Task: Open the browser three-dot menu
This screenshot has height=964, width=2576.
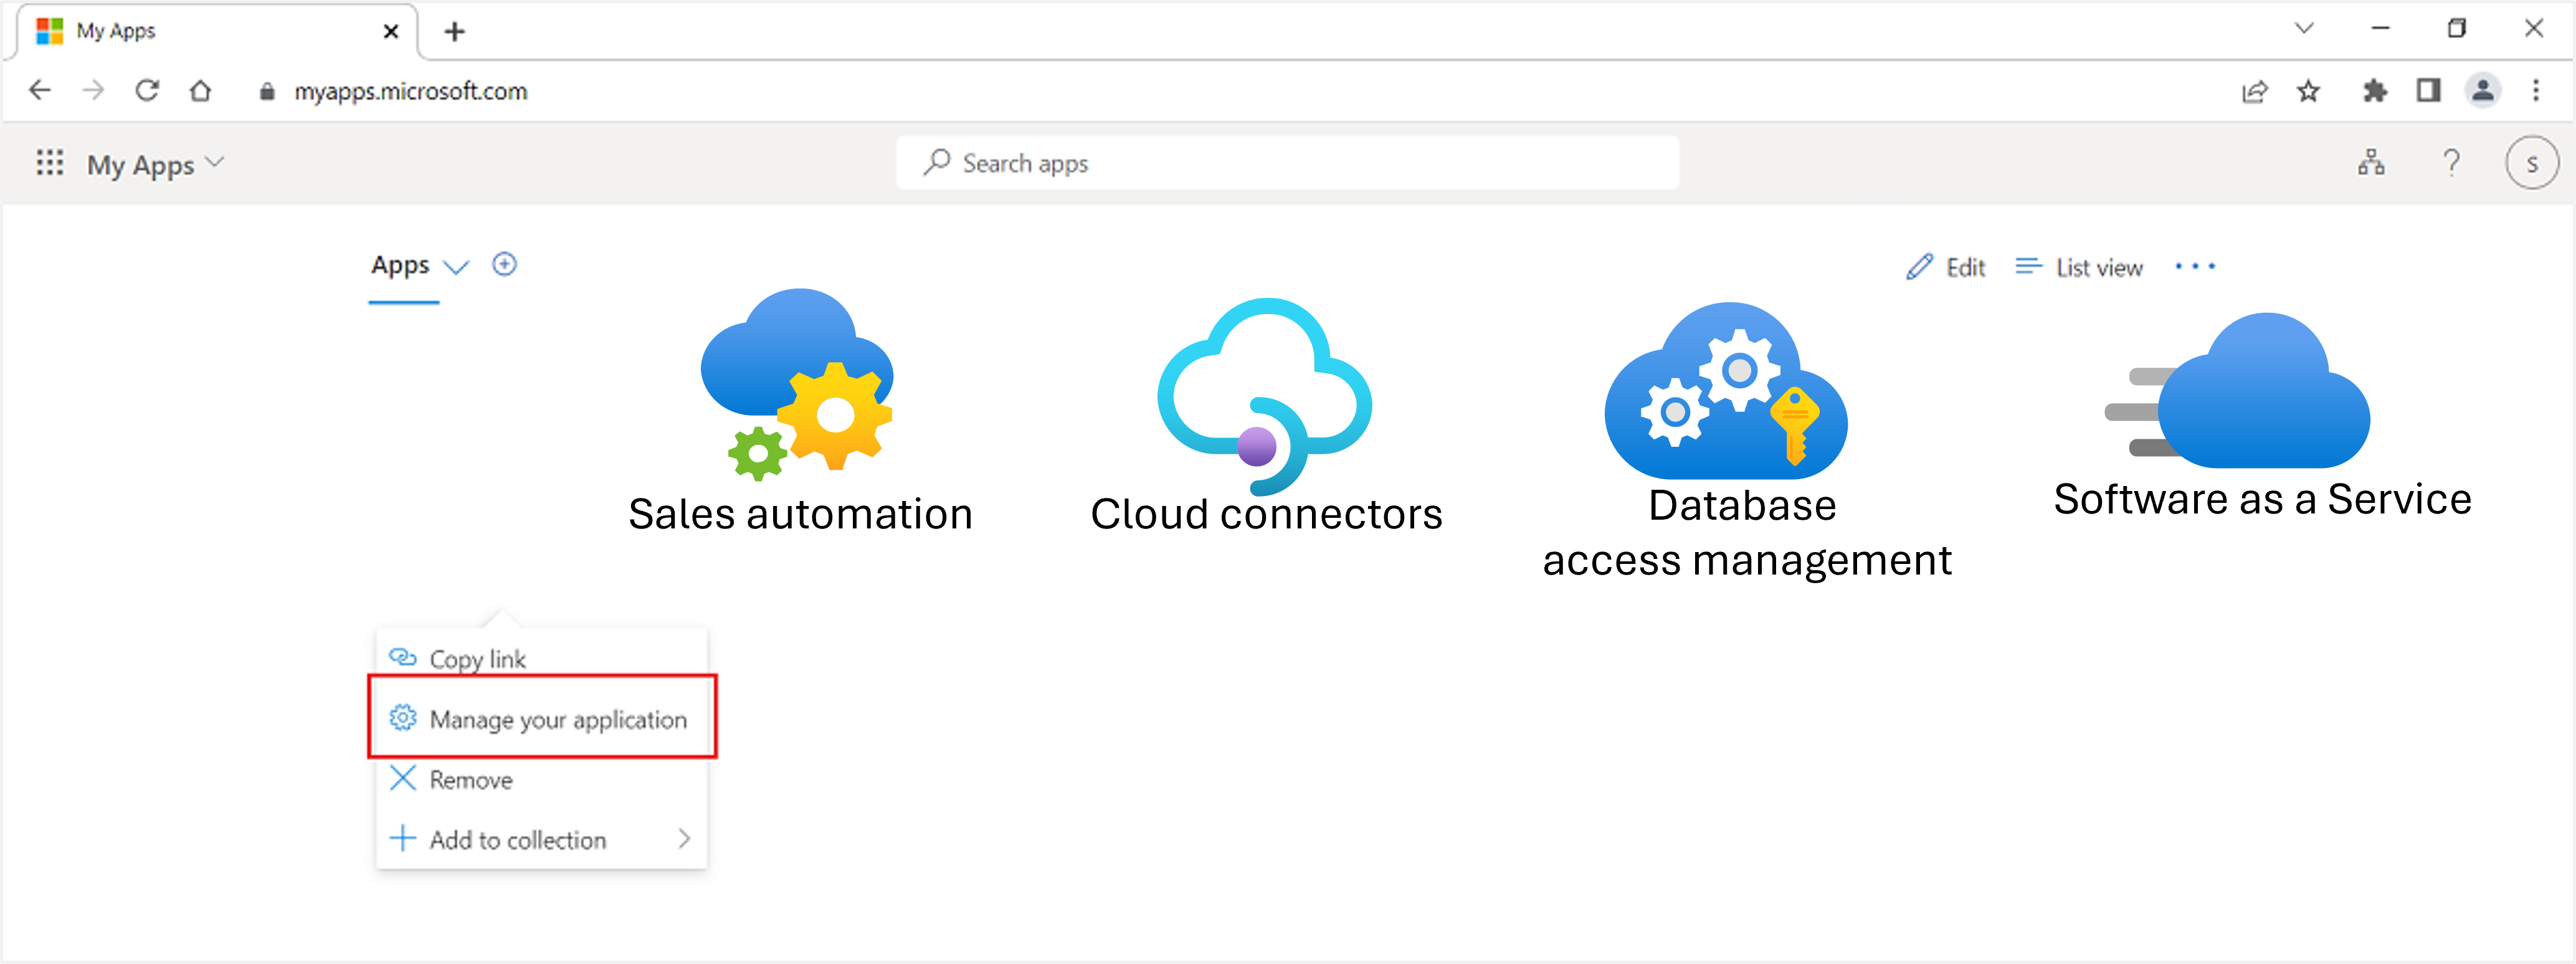Action: pyautogui.click(x=2536, y=91)
